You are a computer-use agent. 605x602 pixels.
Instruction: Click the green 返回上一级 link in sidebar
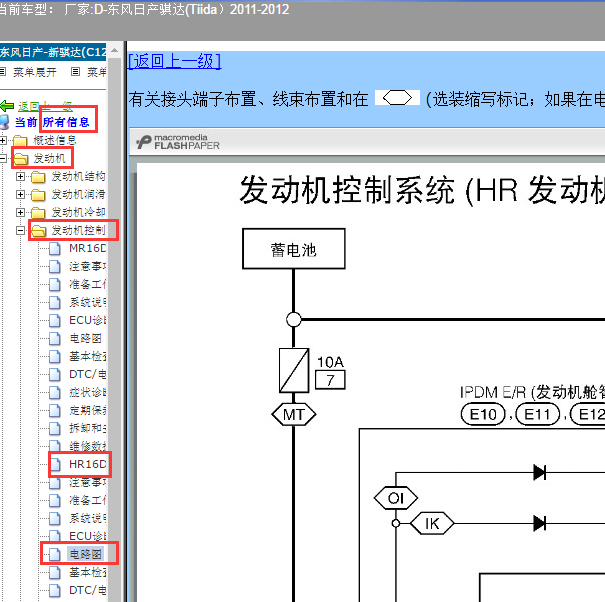click(x=45, y=106)
